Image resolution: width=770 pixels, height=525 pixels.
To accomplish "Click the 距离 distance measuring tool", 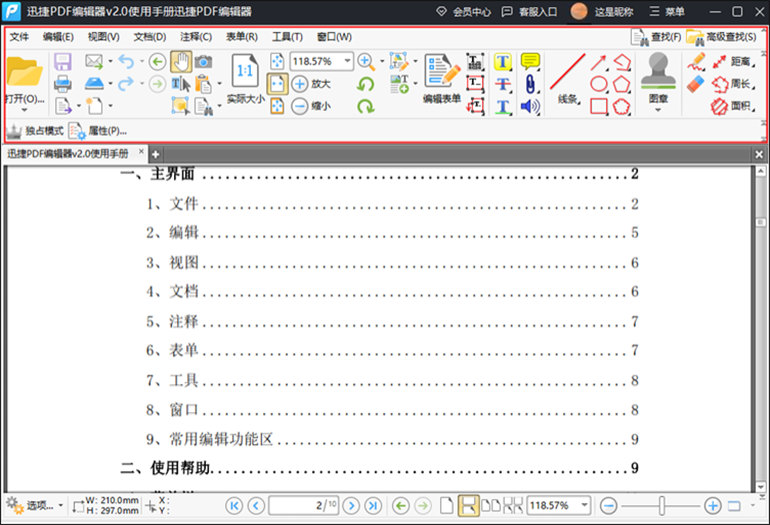I will click(x=734, y=61).
